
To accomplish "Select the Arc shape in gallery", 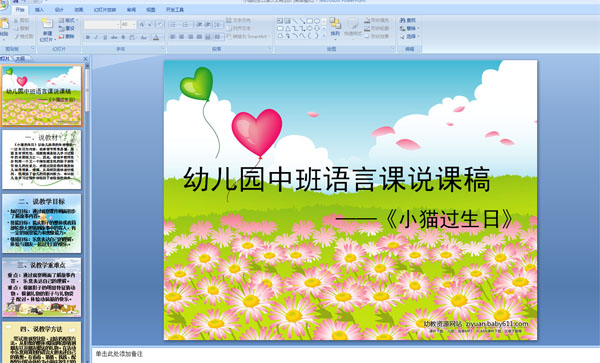I will tap(295, 36).
